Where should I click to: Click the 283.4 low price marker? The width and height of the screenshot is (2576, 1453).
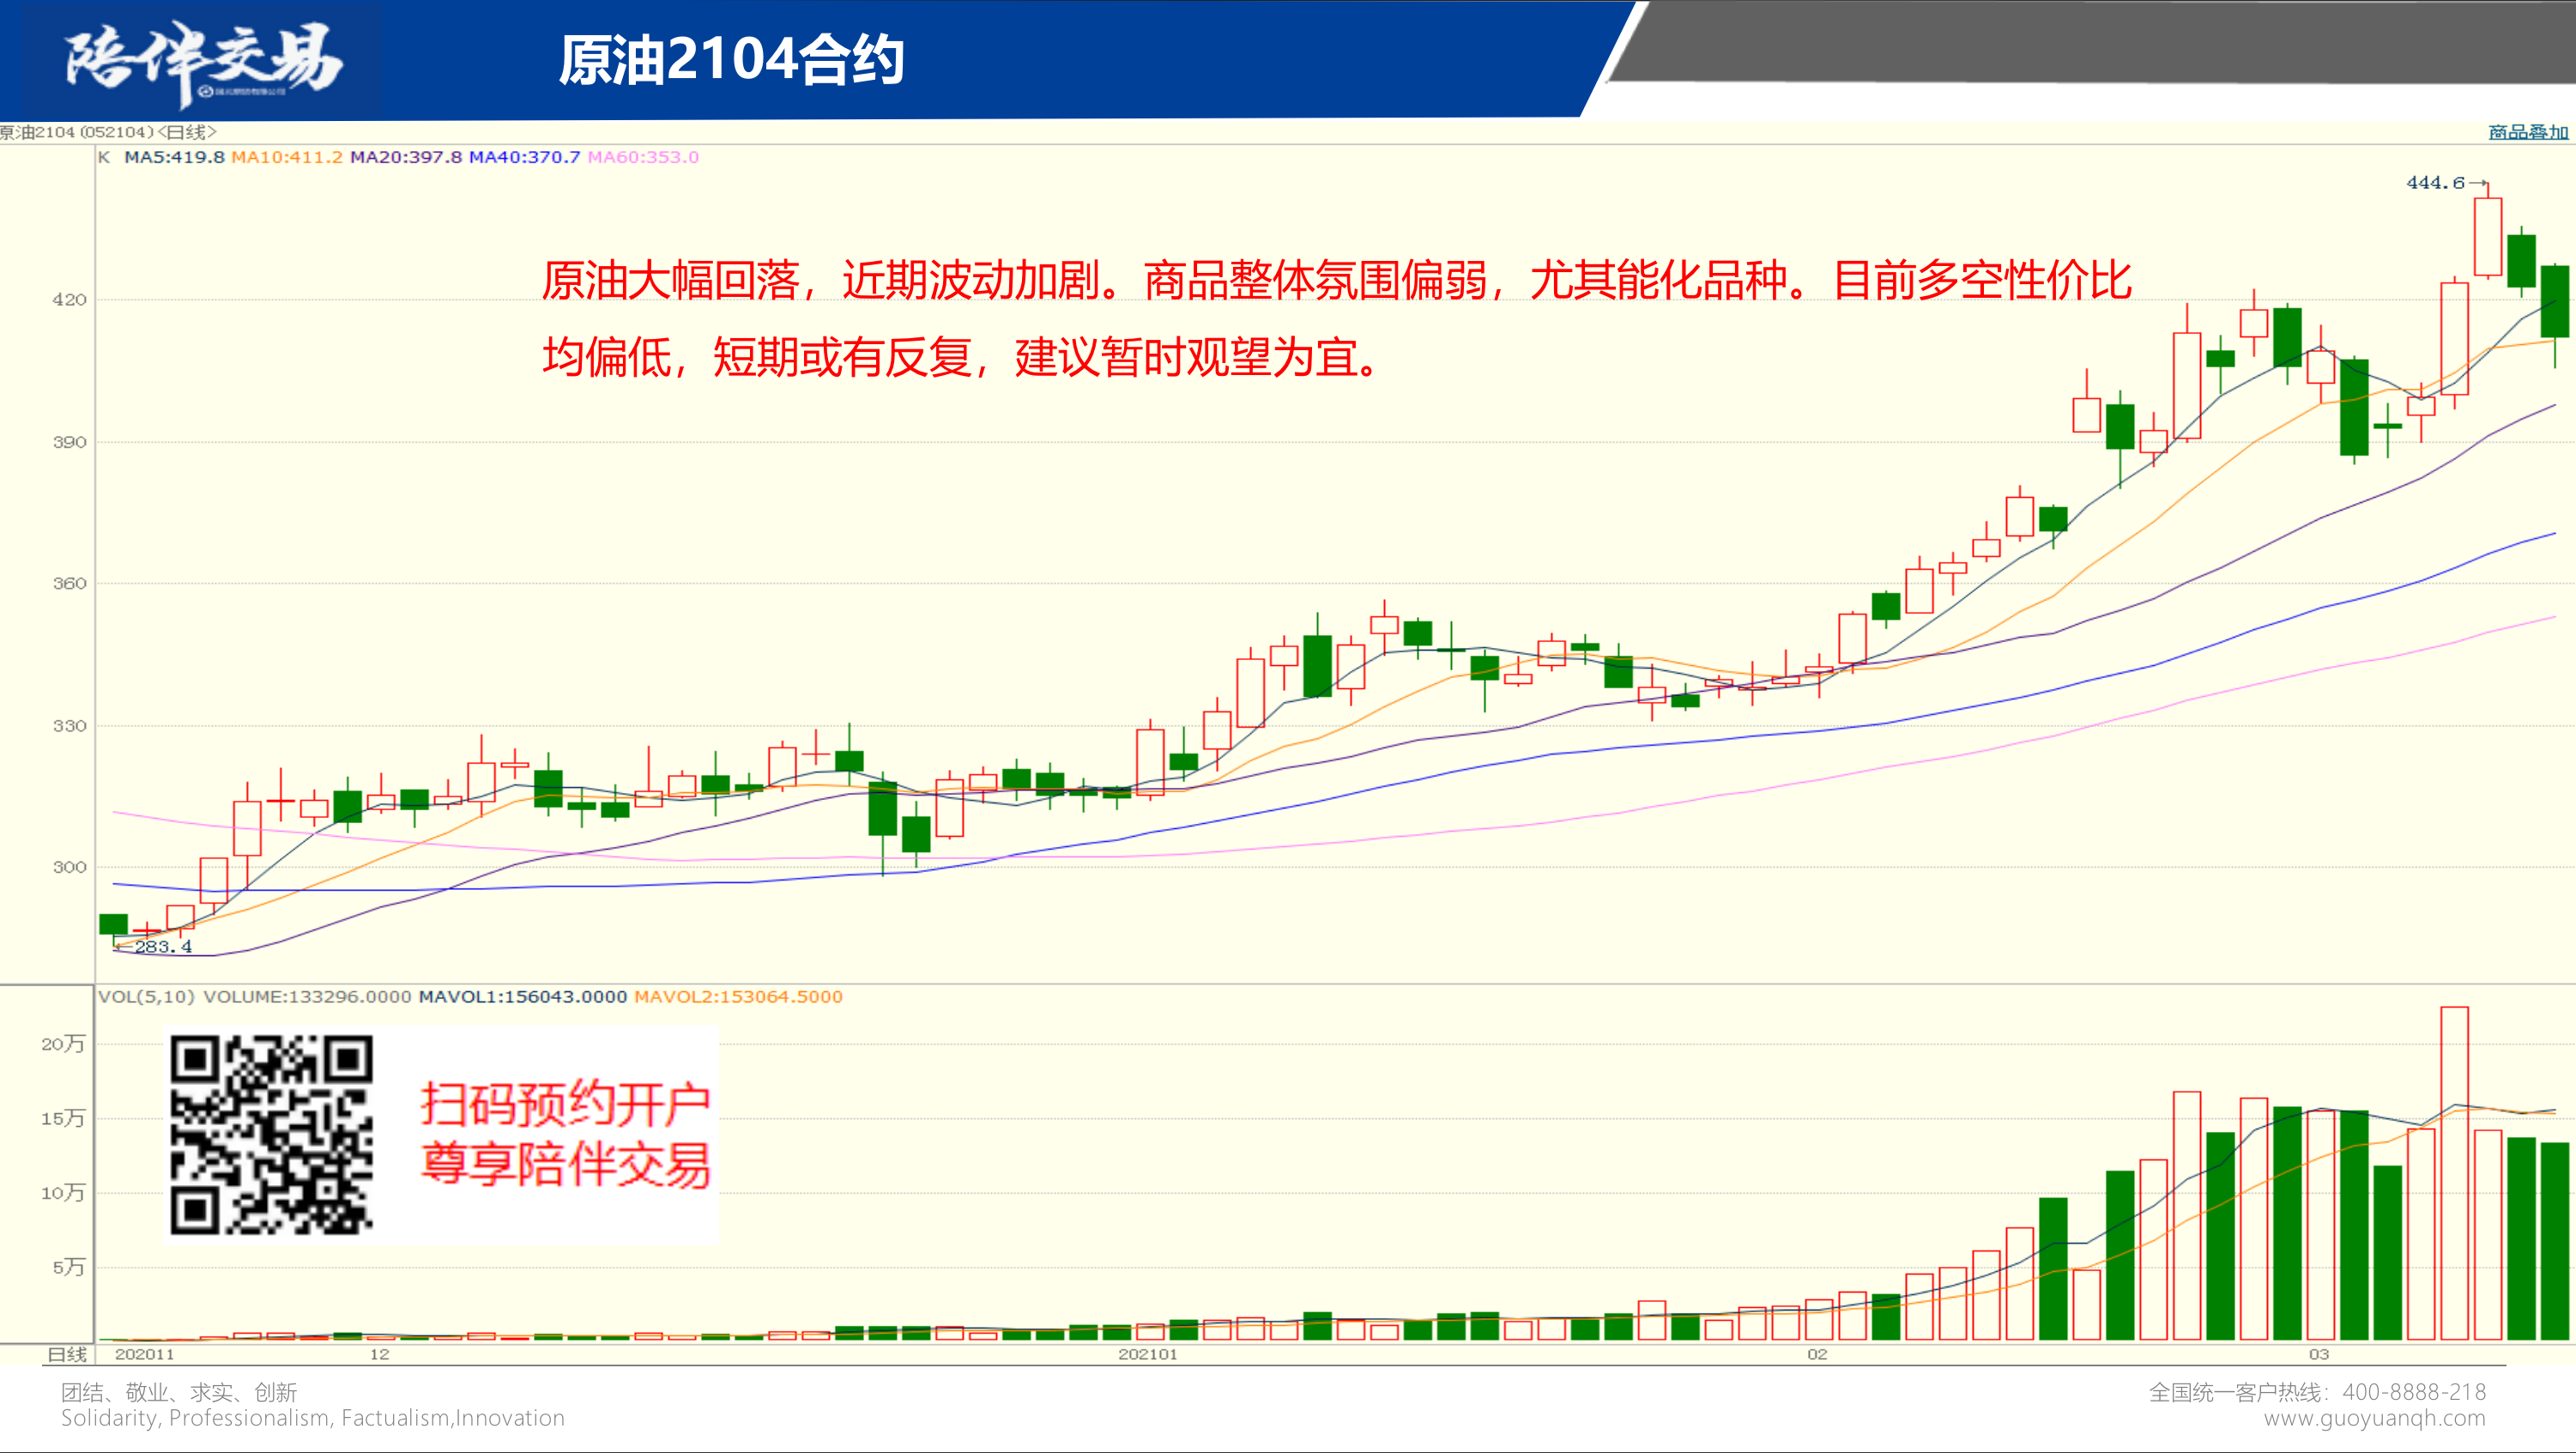pos(163,946)
